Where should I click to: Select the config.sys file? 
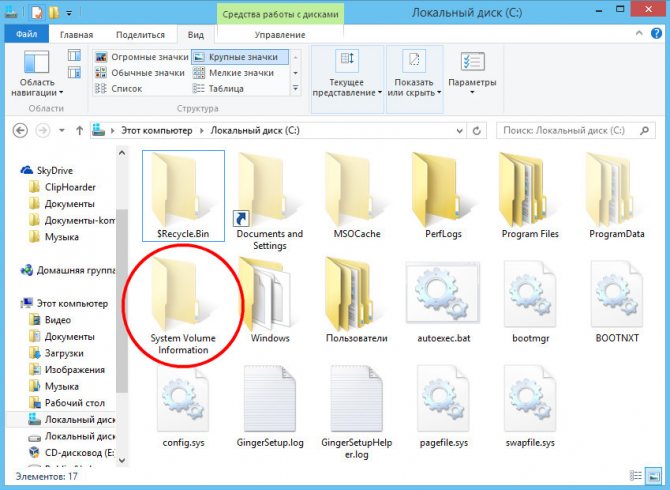183,406
